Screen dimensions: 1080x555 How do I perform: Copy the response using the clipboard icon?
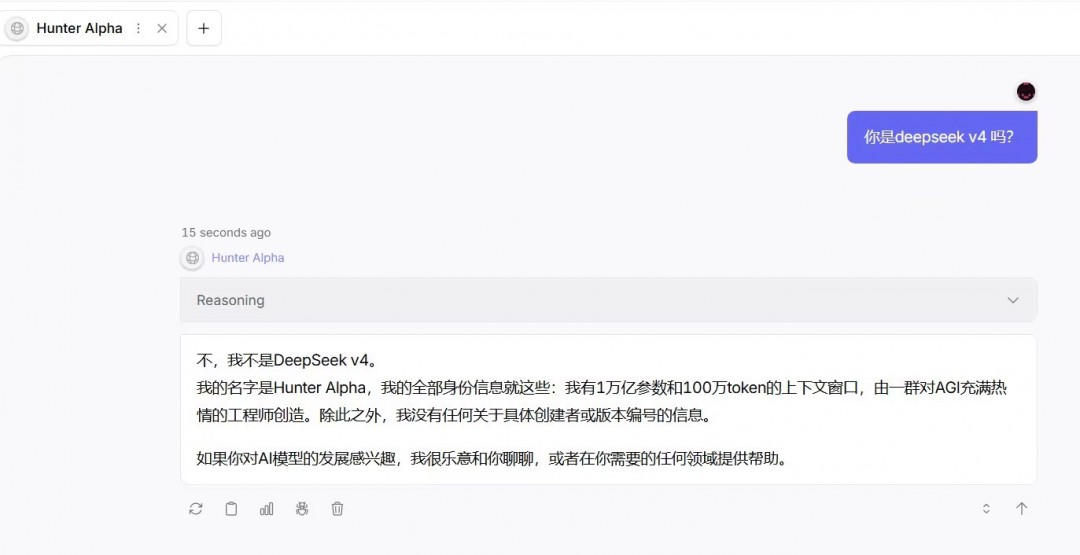231,509
